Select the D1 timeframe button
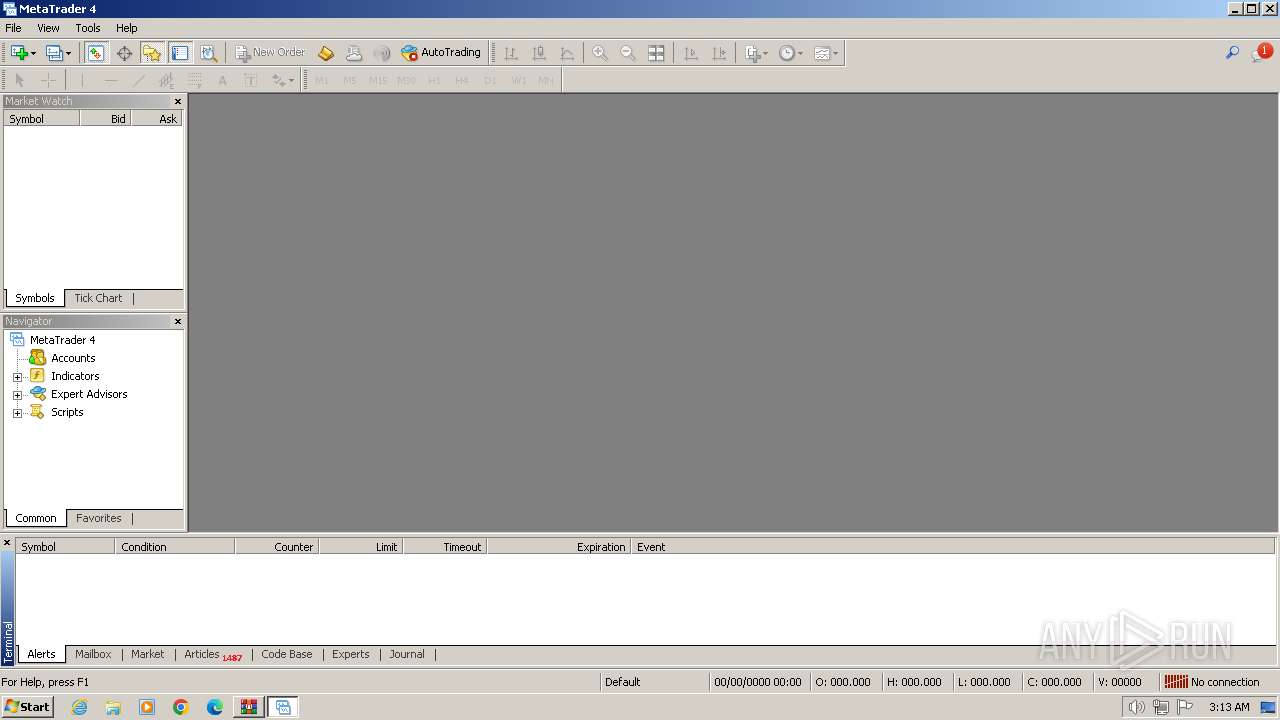The width and height of the screenshot is (1280, 720). tap(490, 80)
